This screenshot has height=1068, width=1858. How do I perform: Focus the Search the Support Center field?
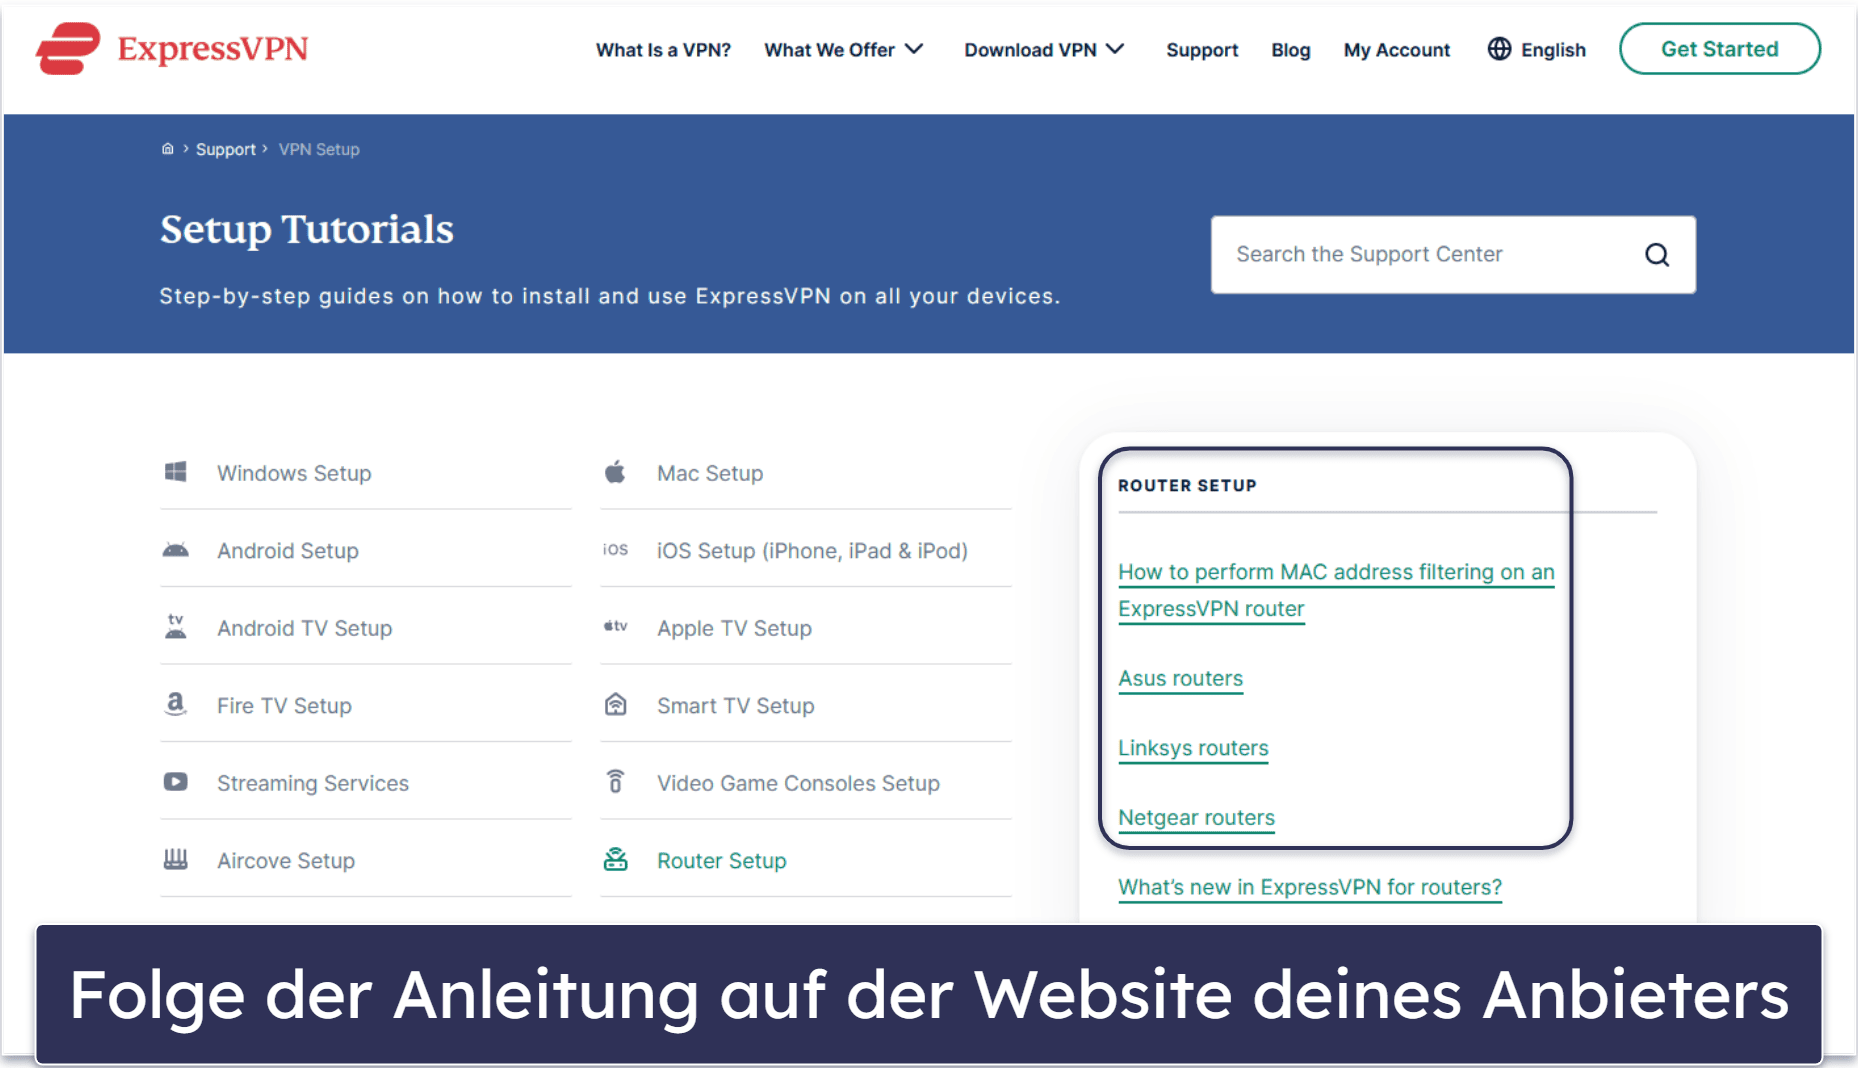coord(1453,255)
